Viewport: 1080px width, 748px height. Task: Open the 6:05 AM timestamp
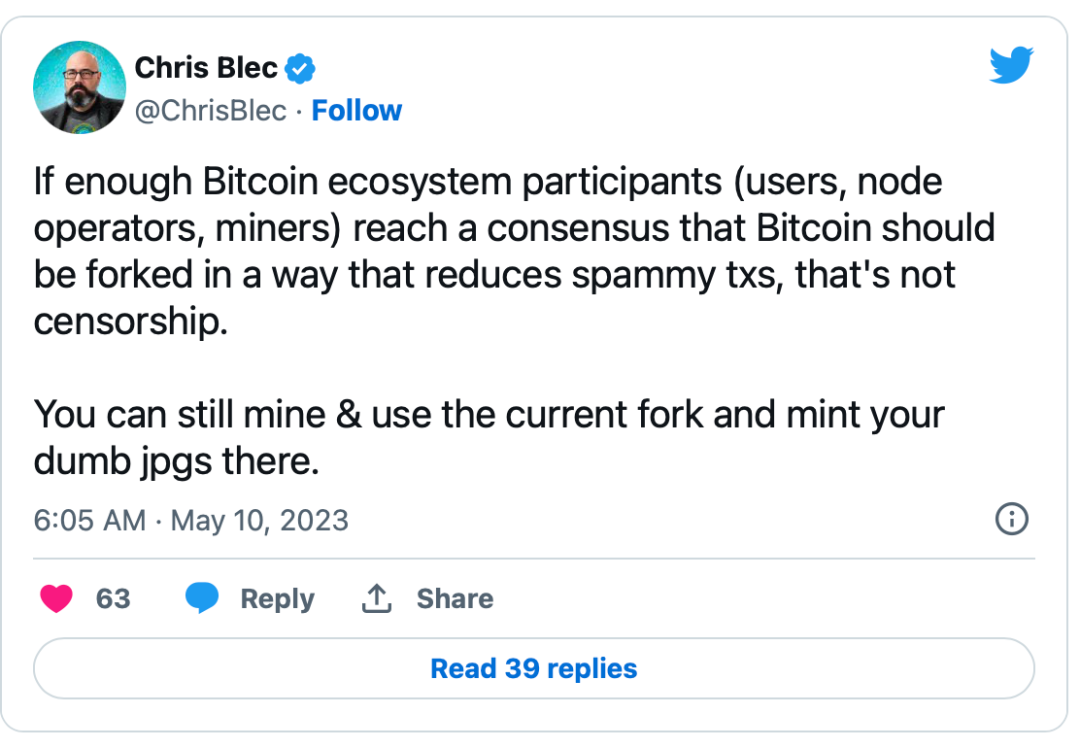pyautogui.click(x=90, y=520)
